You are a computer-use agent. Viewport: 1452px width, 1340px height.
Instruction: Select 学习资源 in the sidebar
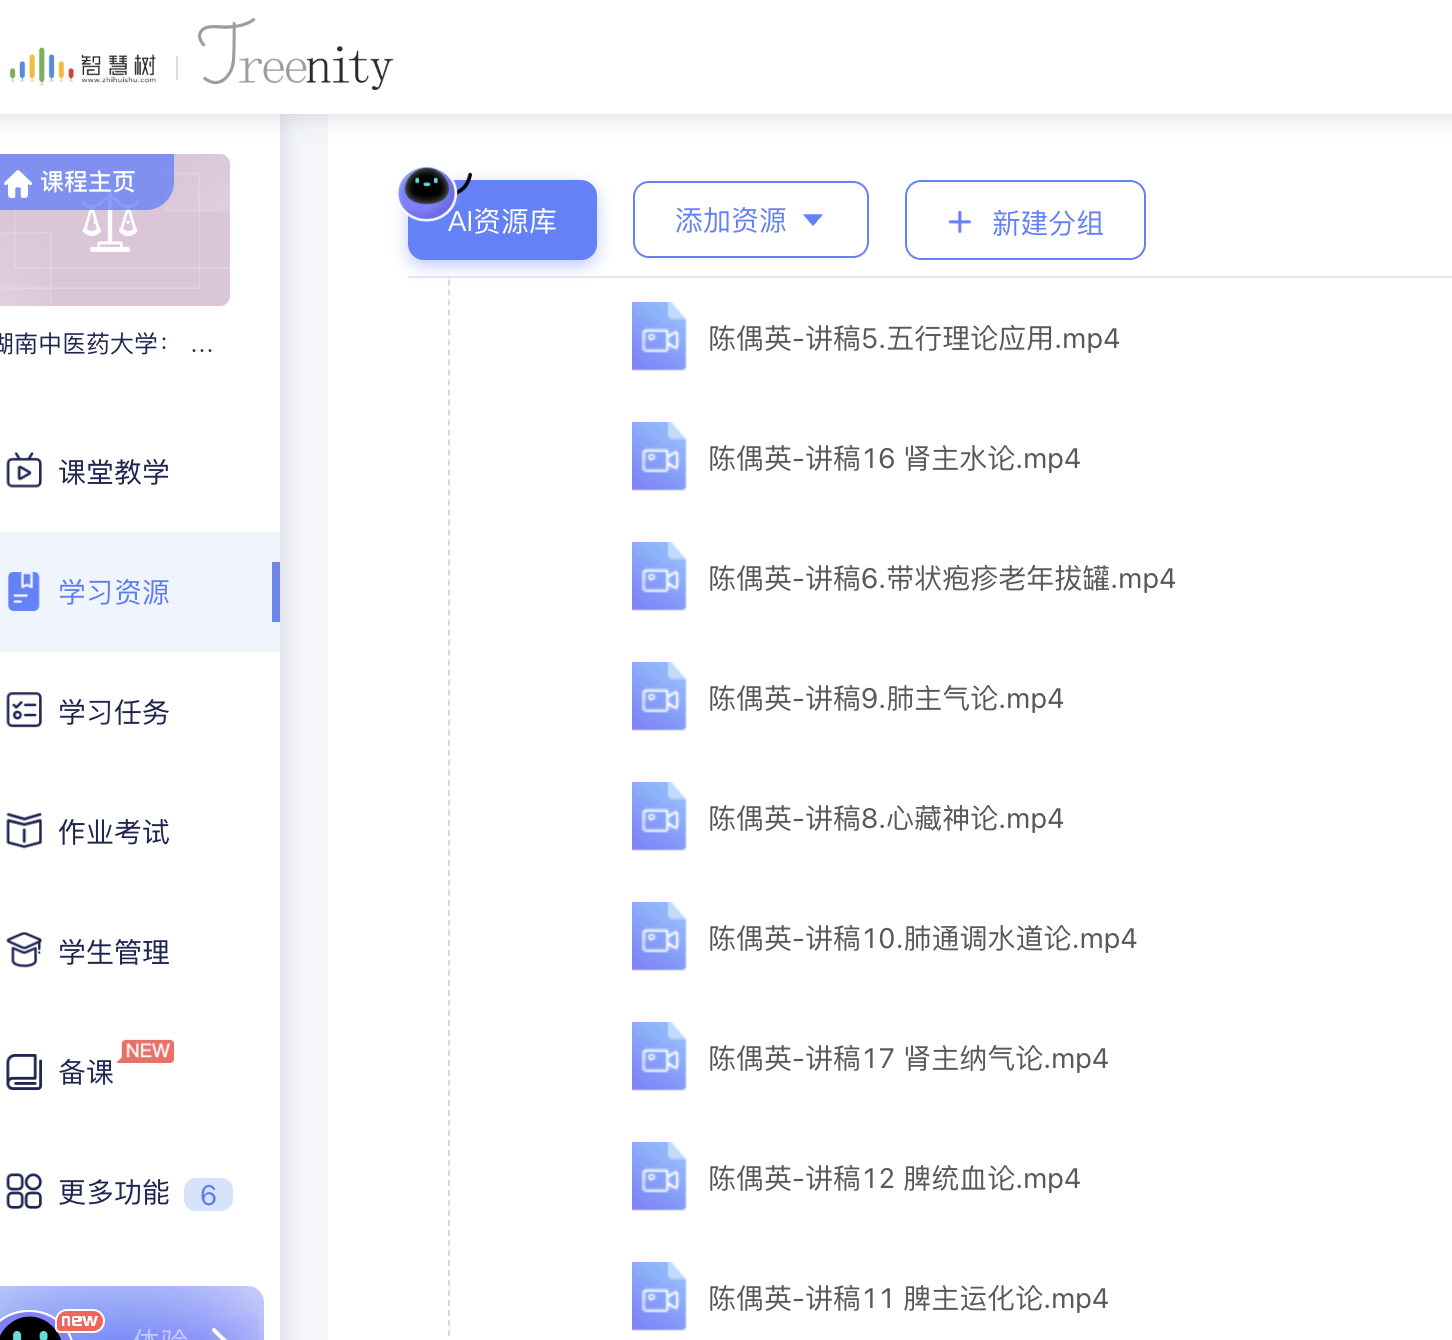coord(114,592)
